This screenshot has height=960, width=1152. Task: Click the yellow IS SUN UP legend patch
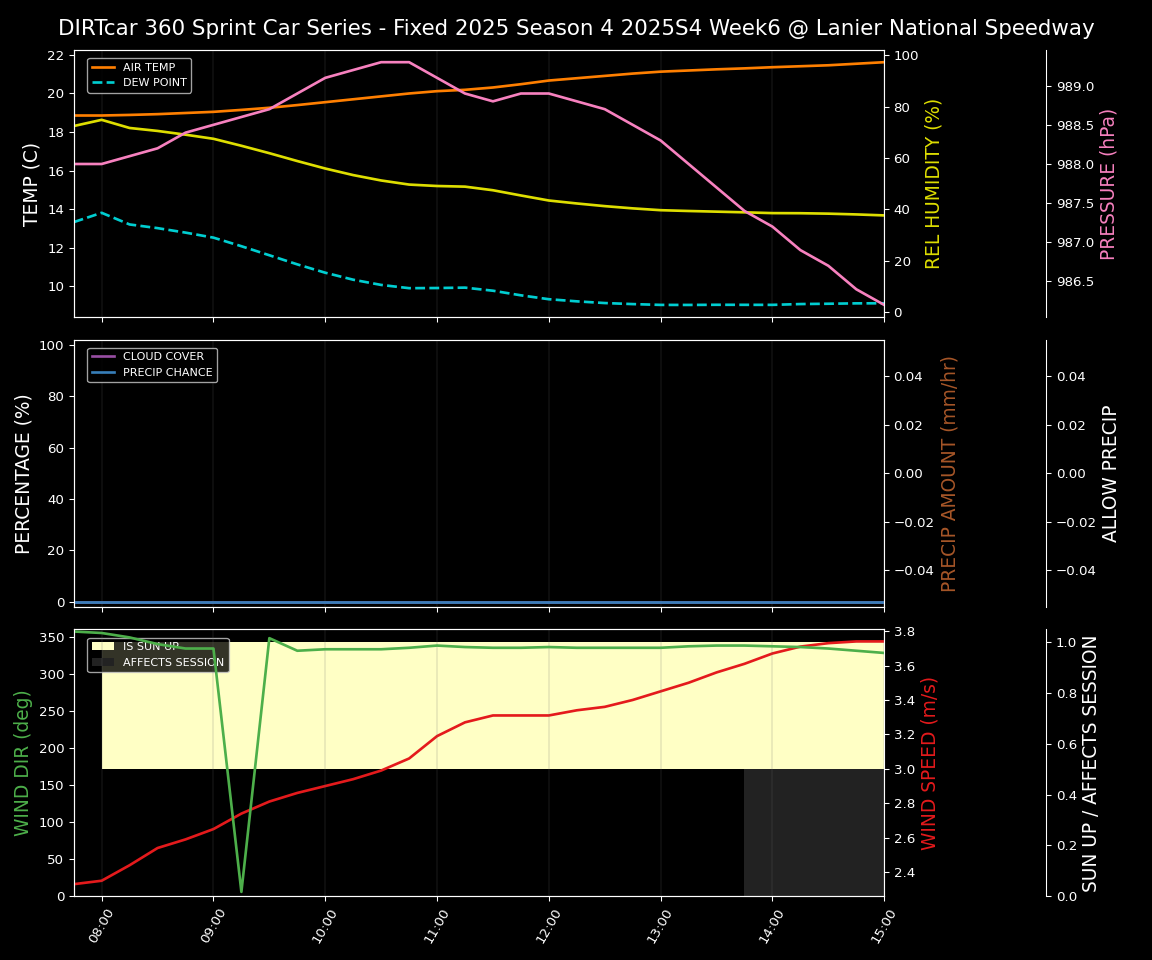104,647
